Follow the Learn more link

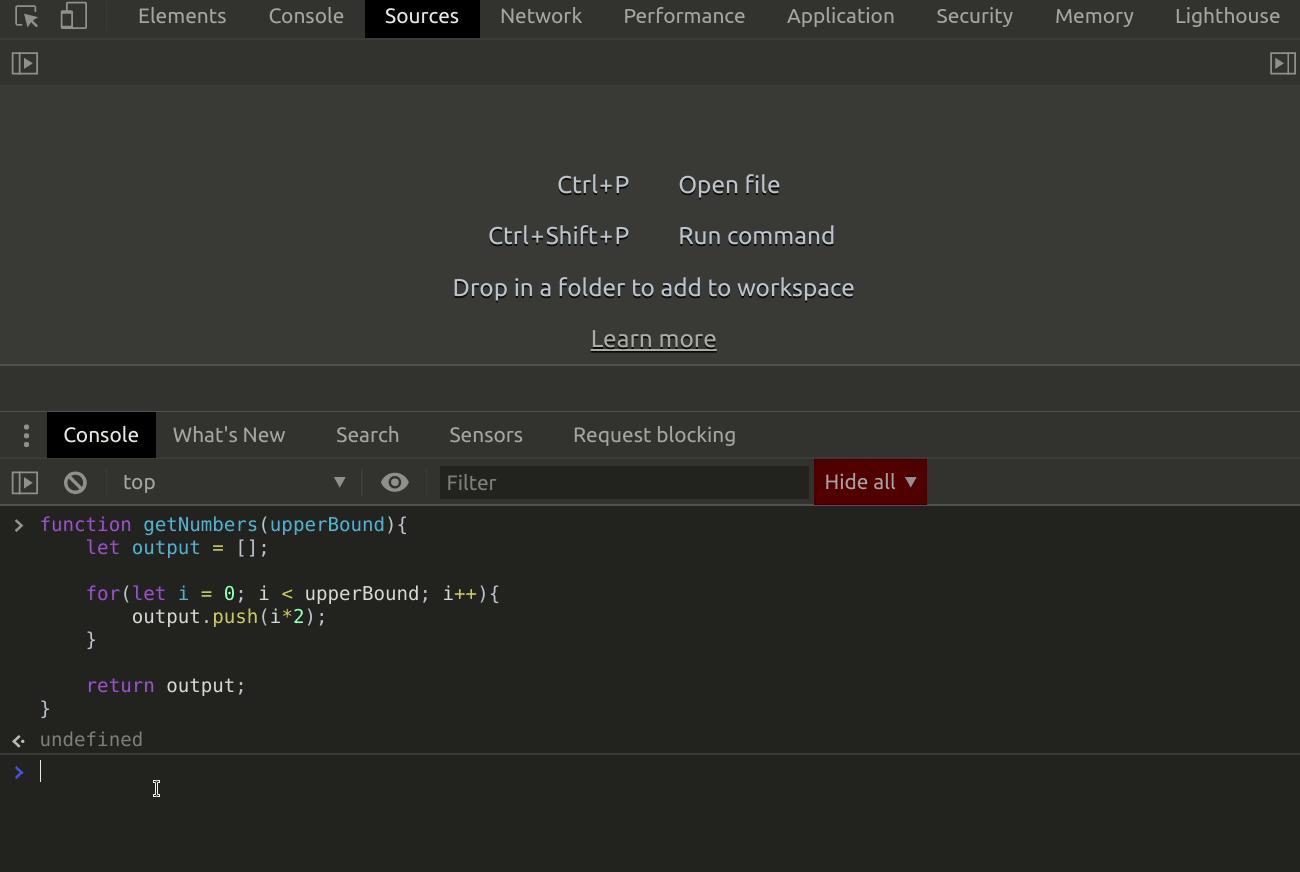click(x=653, y=339)
